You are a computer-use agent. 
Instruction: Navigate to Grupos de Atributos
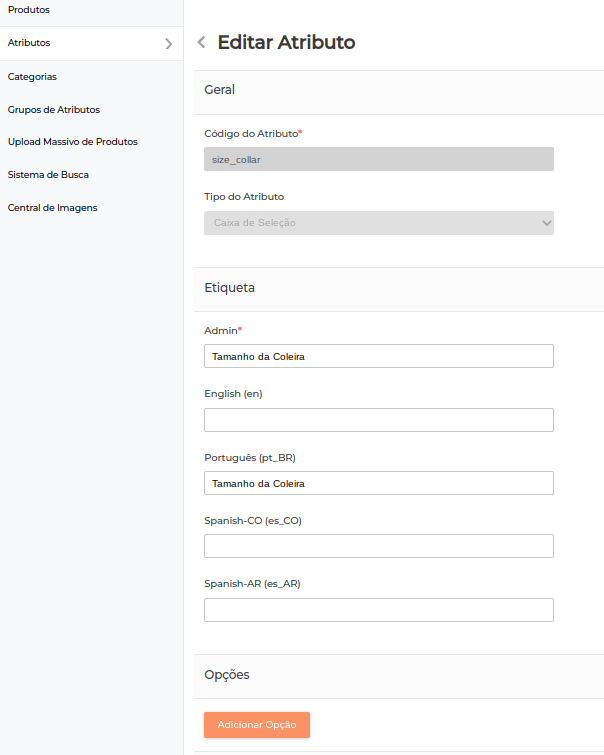(53, 109)
